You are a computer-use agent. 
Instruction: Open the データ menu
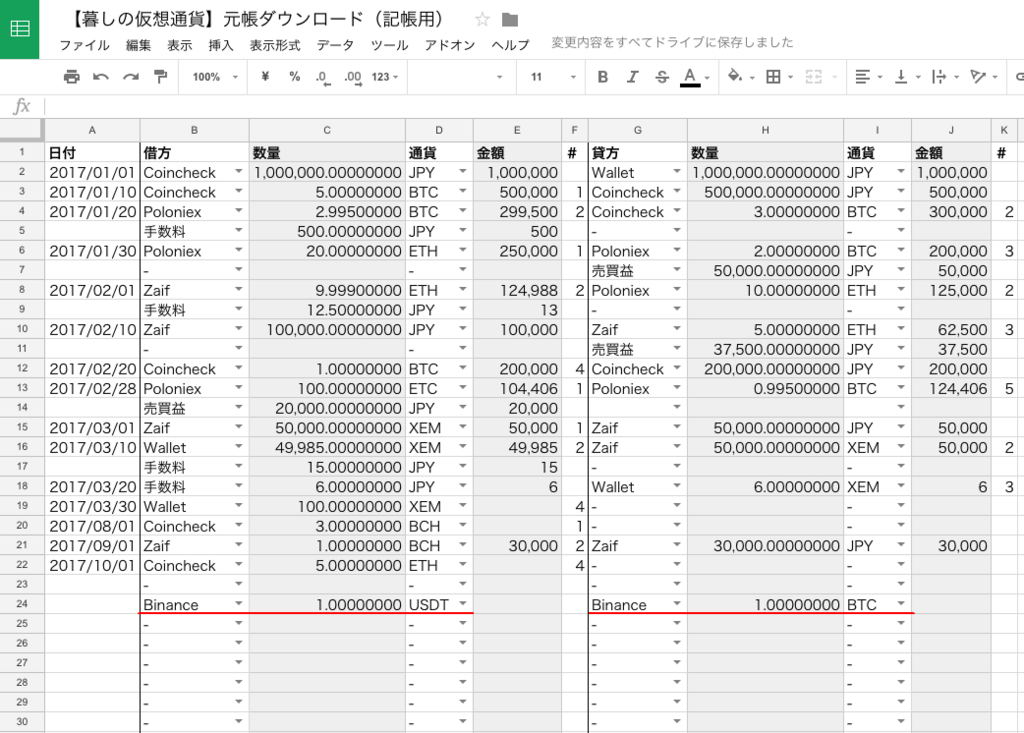[x=335, y=45]
